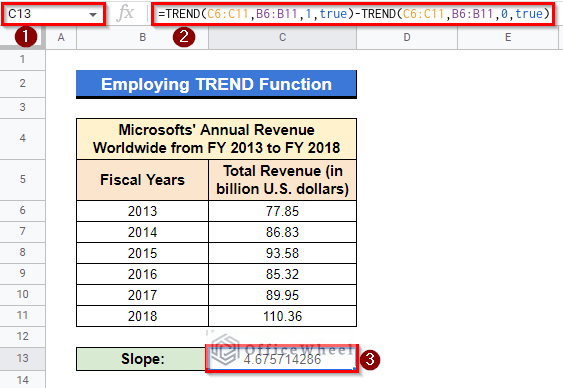Select the revenue cell 85.32
563x388 pixels.
pos(283,274)
